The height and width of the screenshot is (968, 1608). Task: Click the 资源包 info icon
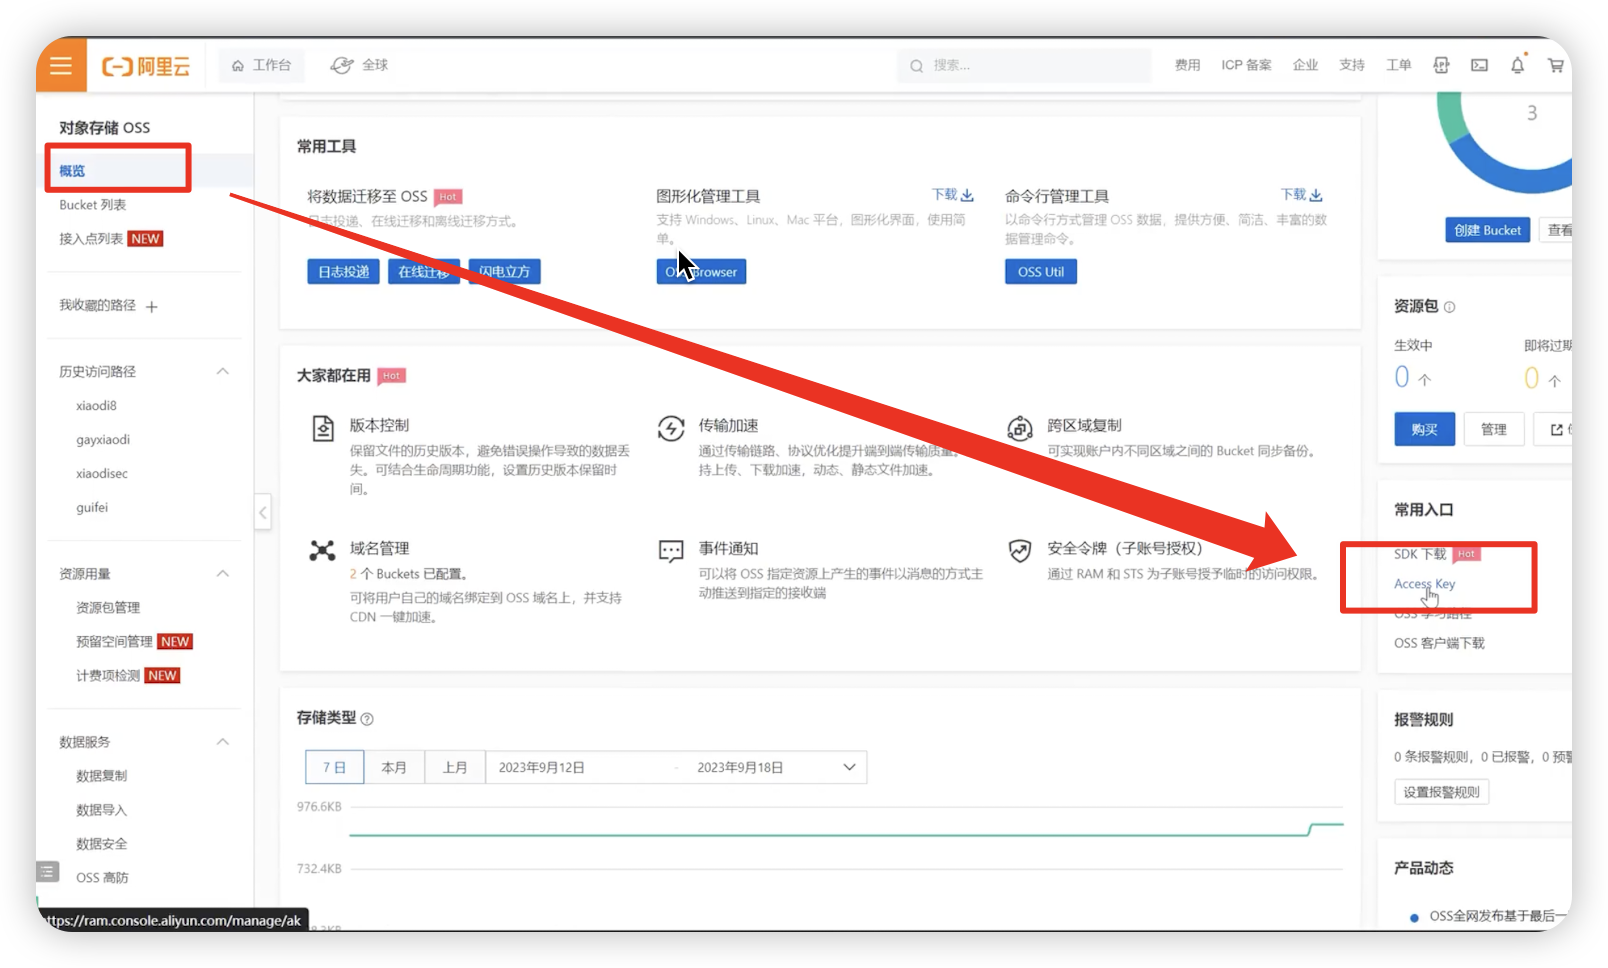pyautogui.click(x=1450, y=307)
